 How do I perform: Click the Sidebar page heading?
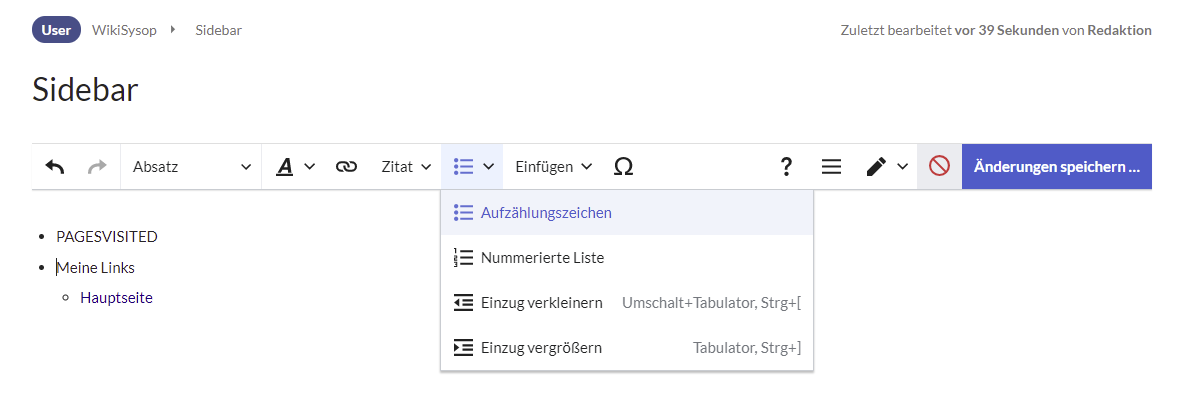tap(85, 89)
